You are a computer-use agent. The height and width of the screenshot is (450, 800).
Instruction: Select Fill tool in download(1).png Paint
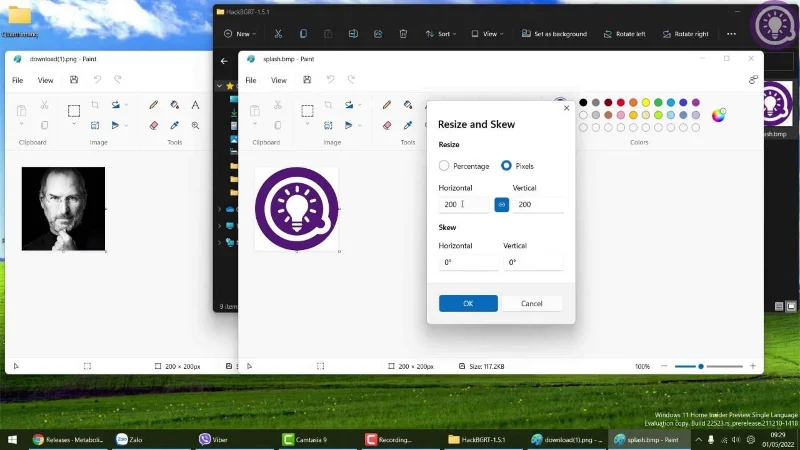point(174,105)
